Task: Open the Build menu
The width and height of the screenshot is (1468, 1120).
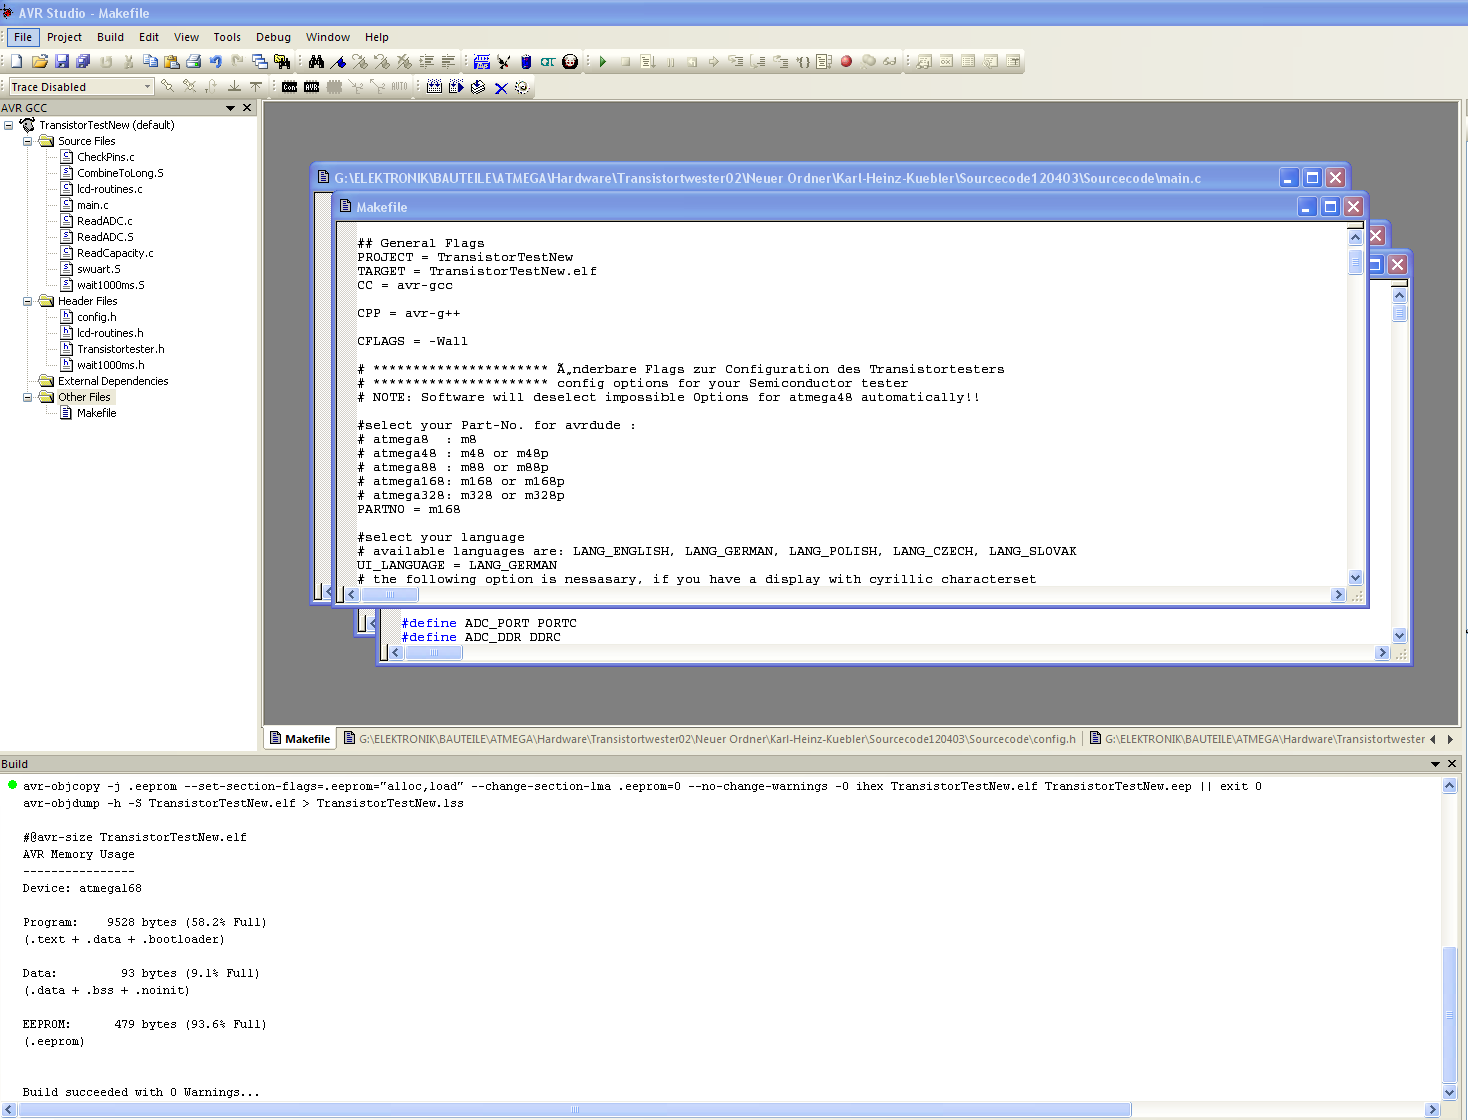Action: point(110,37)
